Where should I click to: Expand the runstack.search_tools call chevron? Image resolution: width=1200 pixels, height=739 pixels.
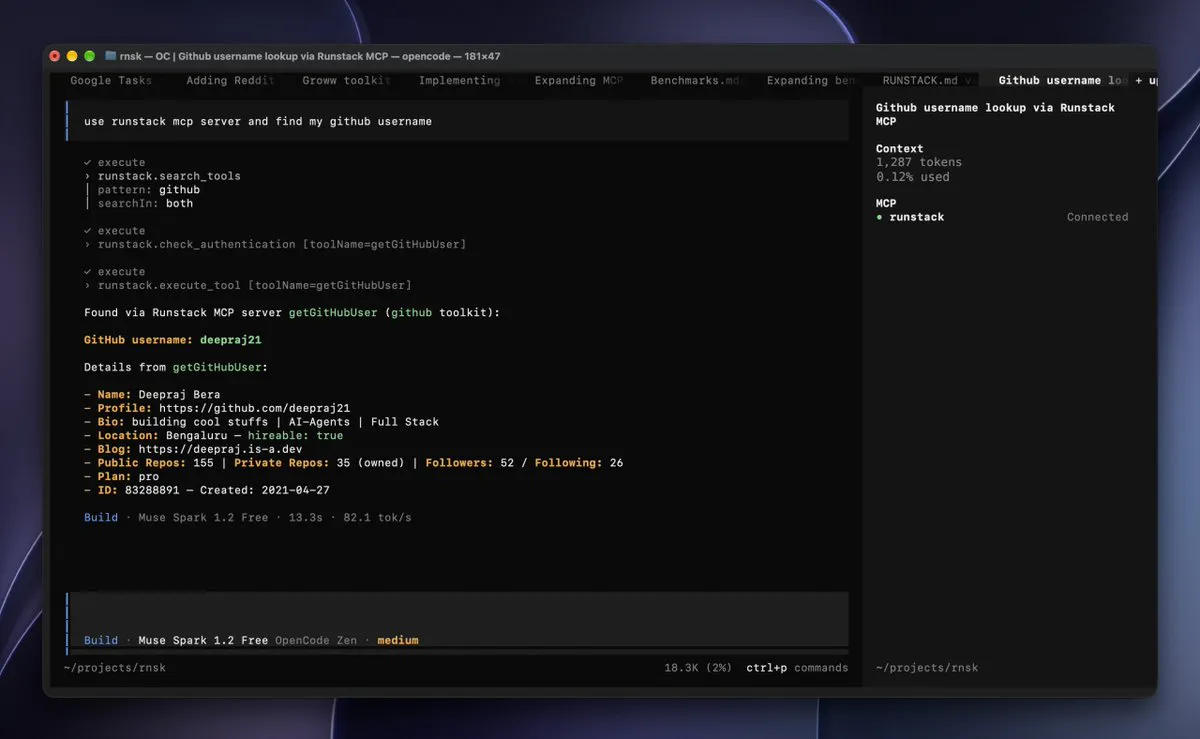point(88,176)
